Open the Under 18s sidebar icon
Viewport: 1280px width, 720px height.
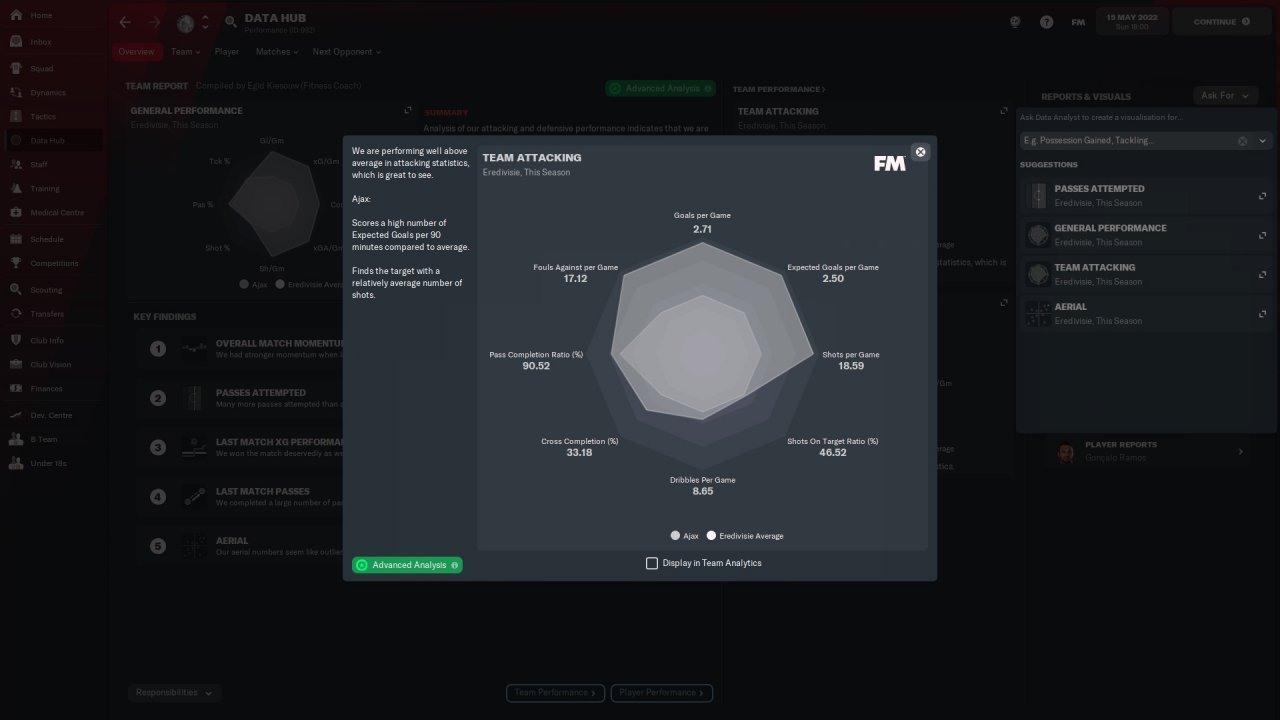(x=16, y=463)
